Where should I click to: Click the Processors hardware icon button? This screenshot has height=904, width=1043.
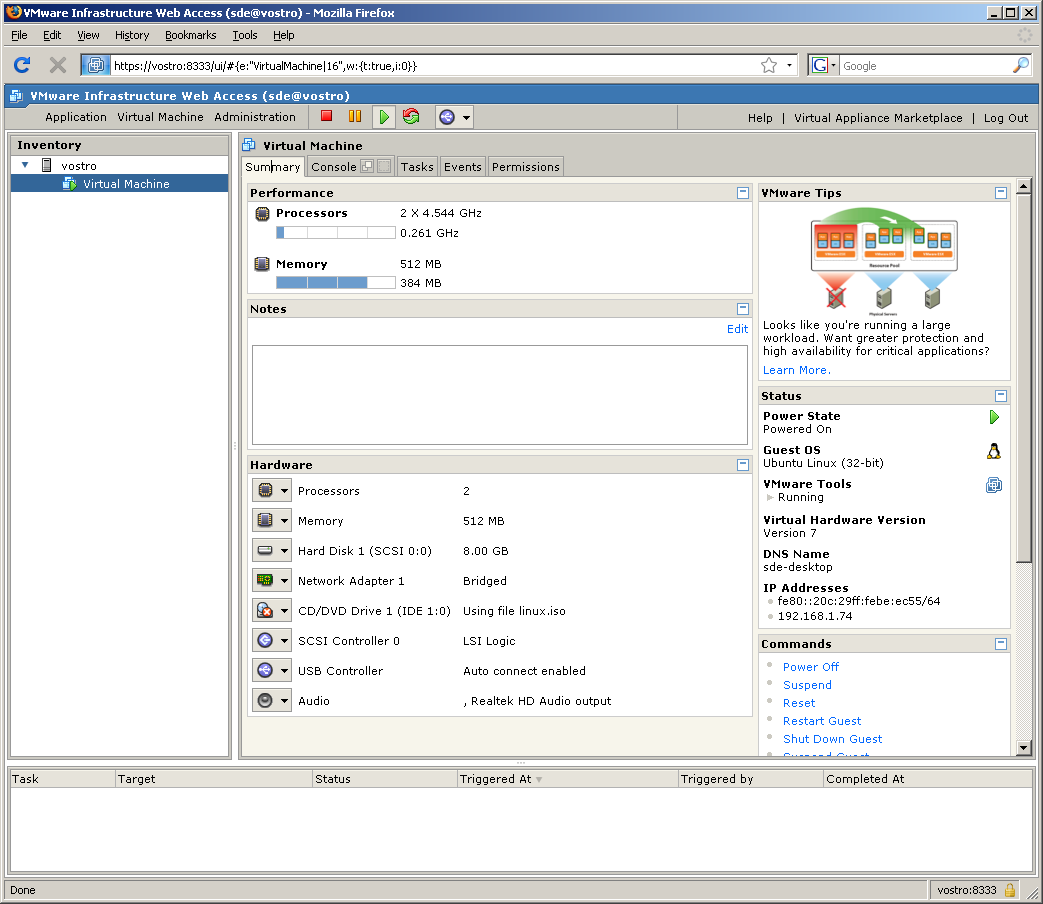coord(265,490)
